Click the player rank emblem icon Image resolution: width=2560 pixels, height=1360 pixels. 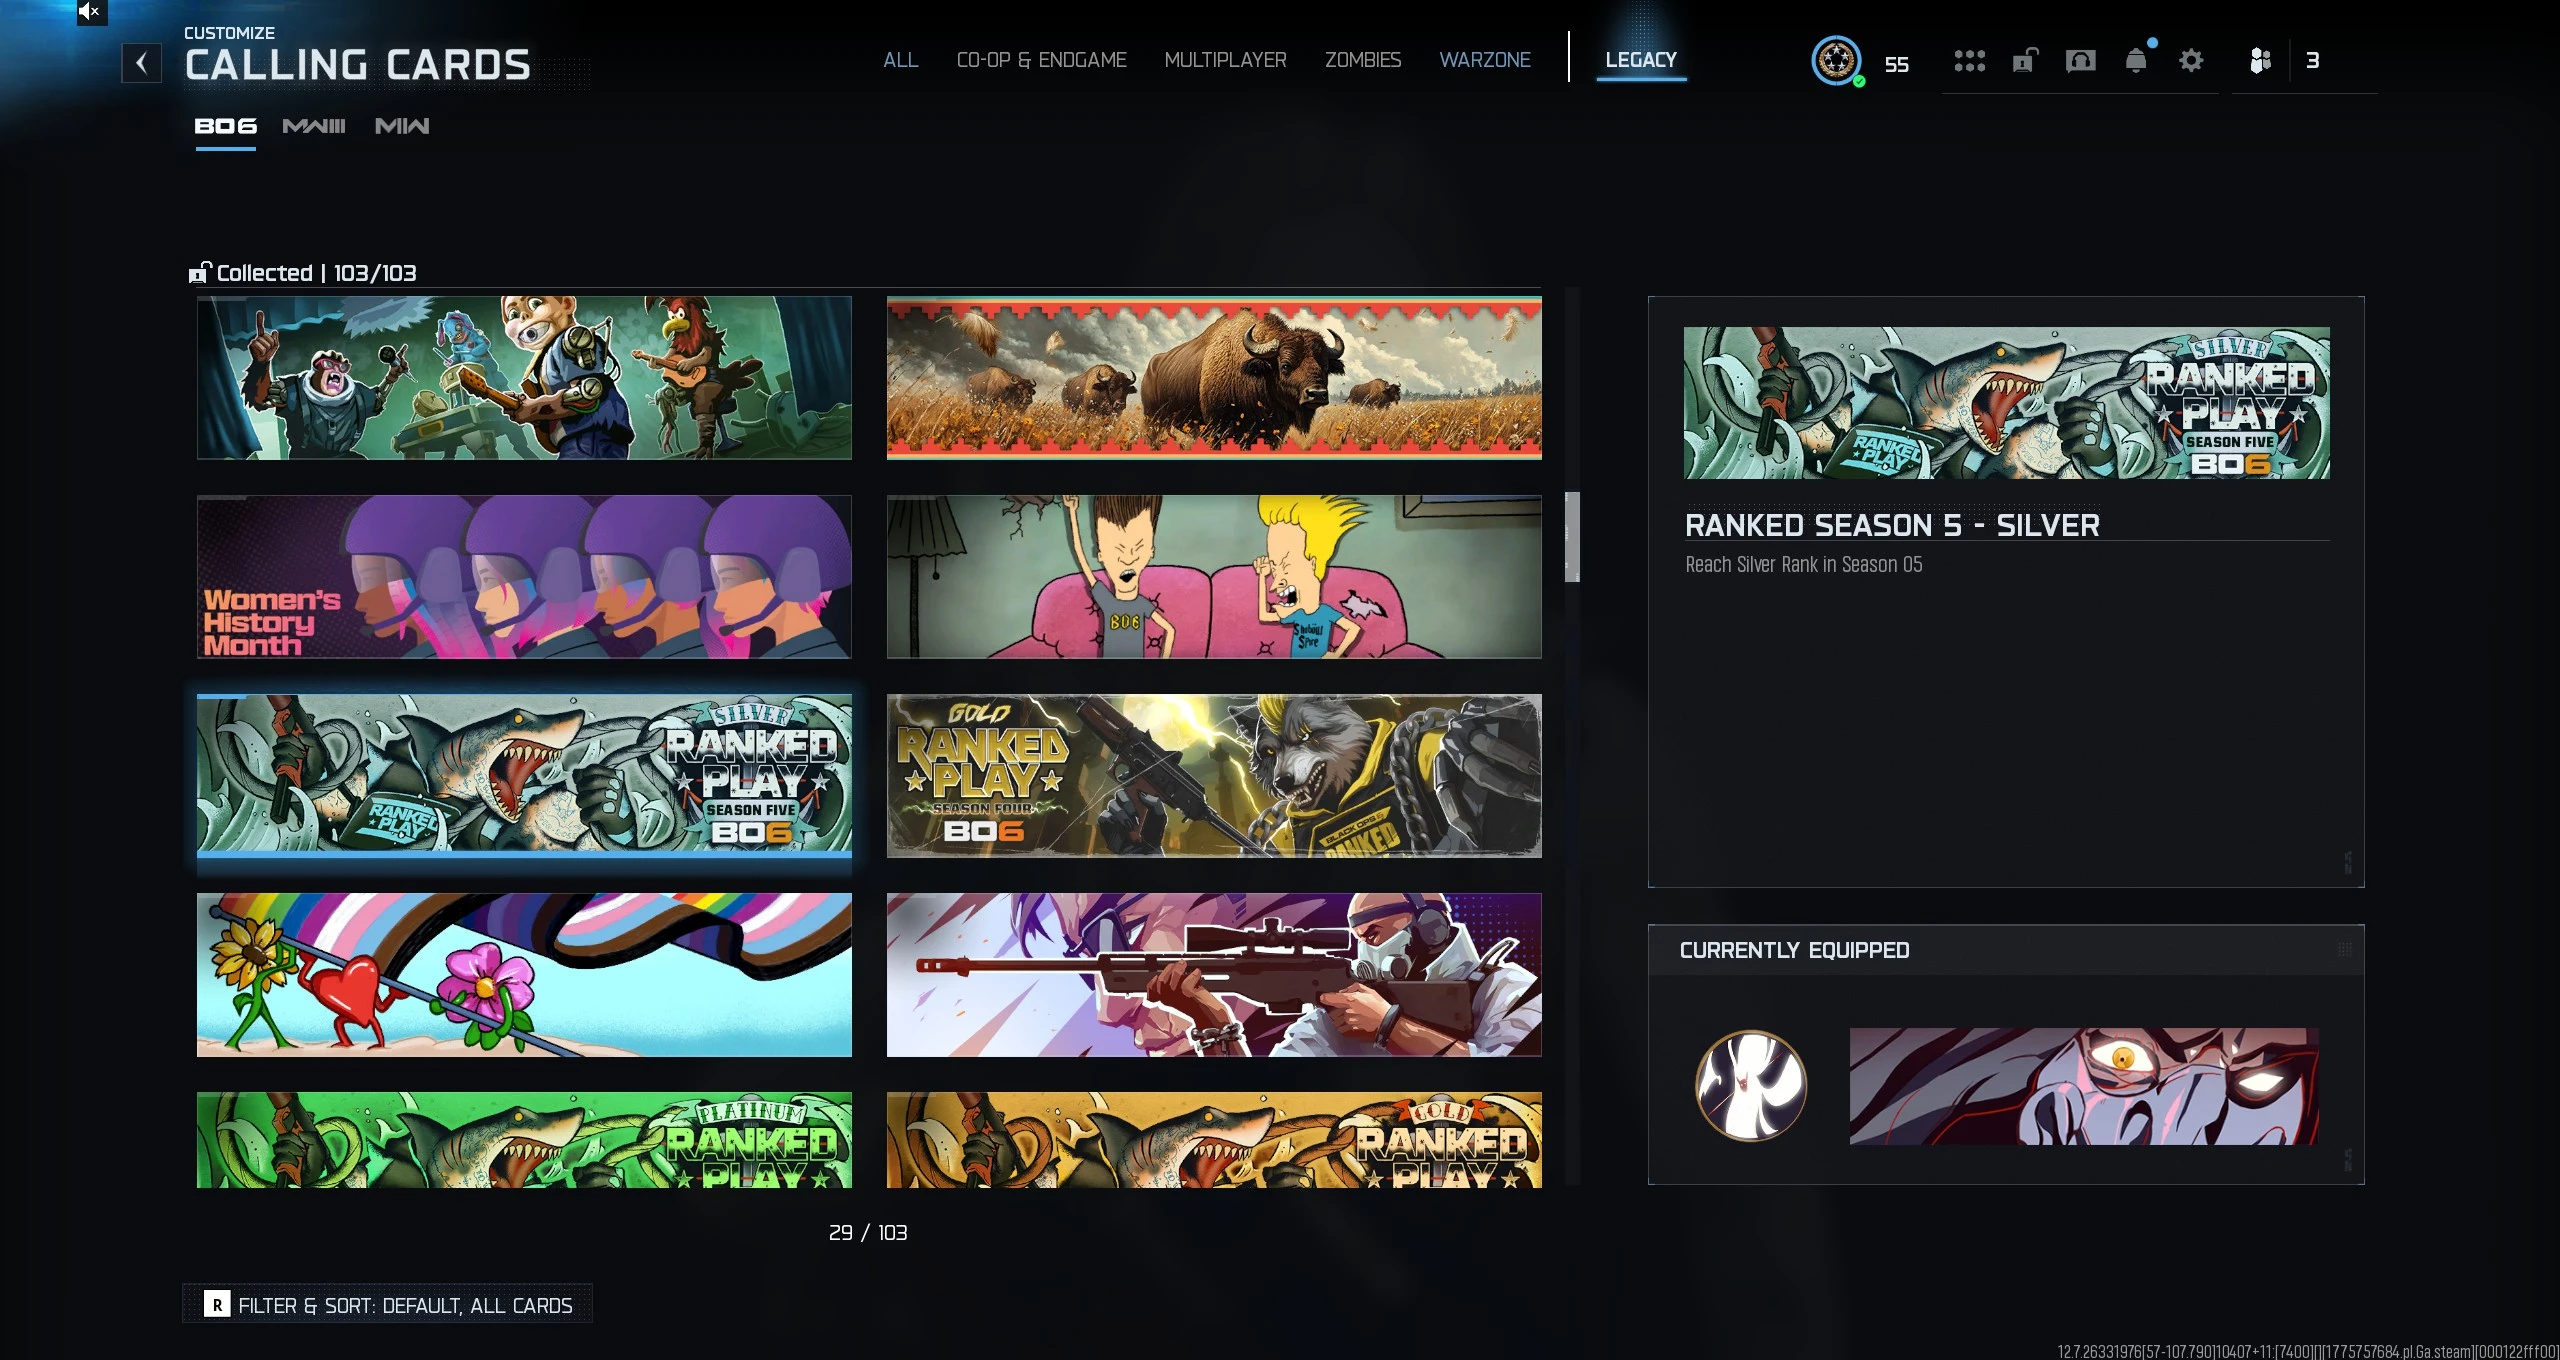(1836, 61)
